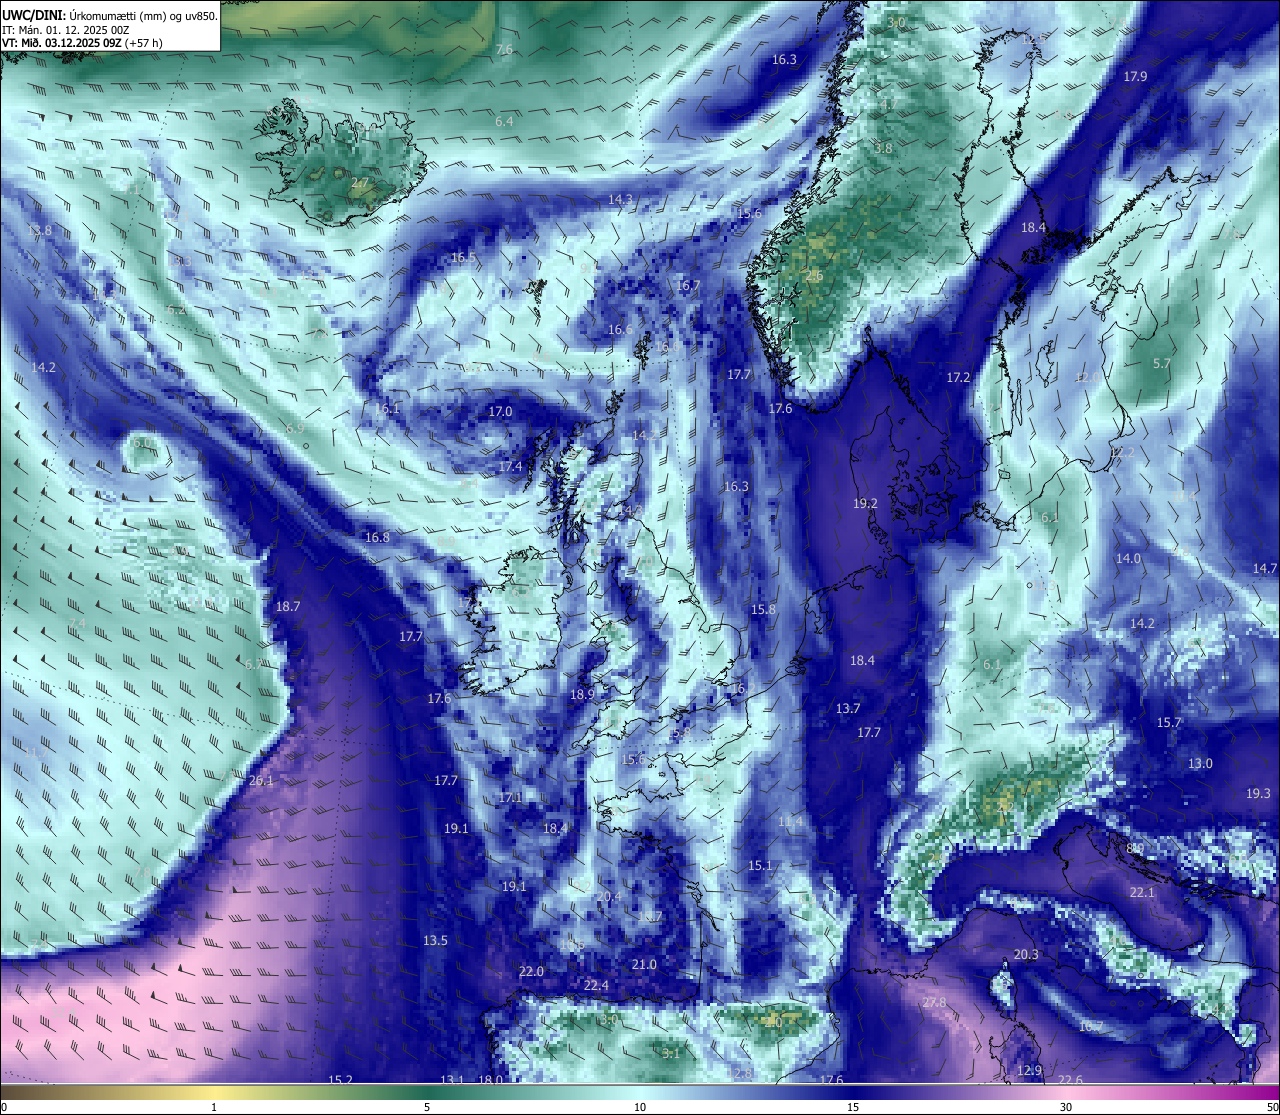Image resolution: width=1280 pixels, height=1115 pixels.
Task: Click the map value '17.0'
Action: pyautogui.click(x=500, y=411)
